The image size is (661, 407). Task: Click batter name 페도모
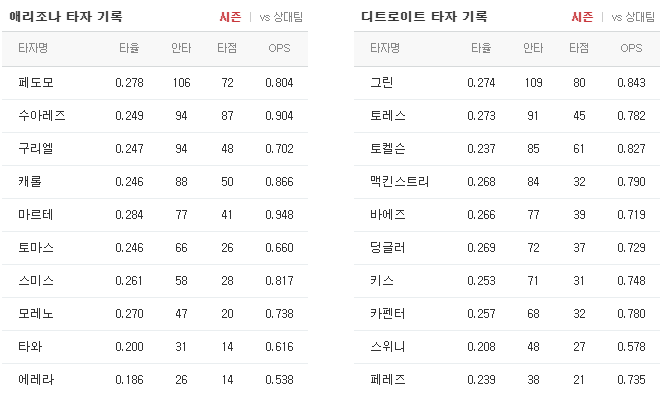36,82
